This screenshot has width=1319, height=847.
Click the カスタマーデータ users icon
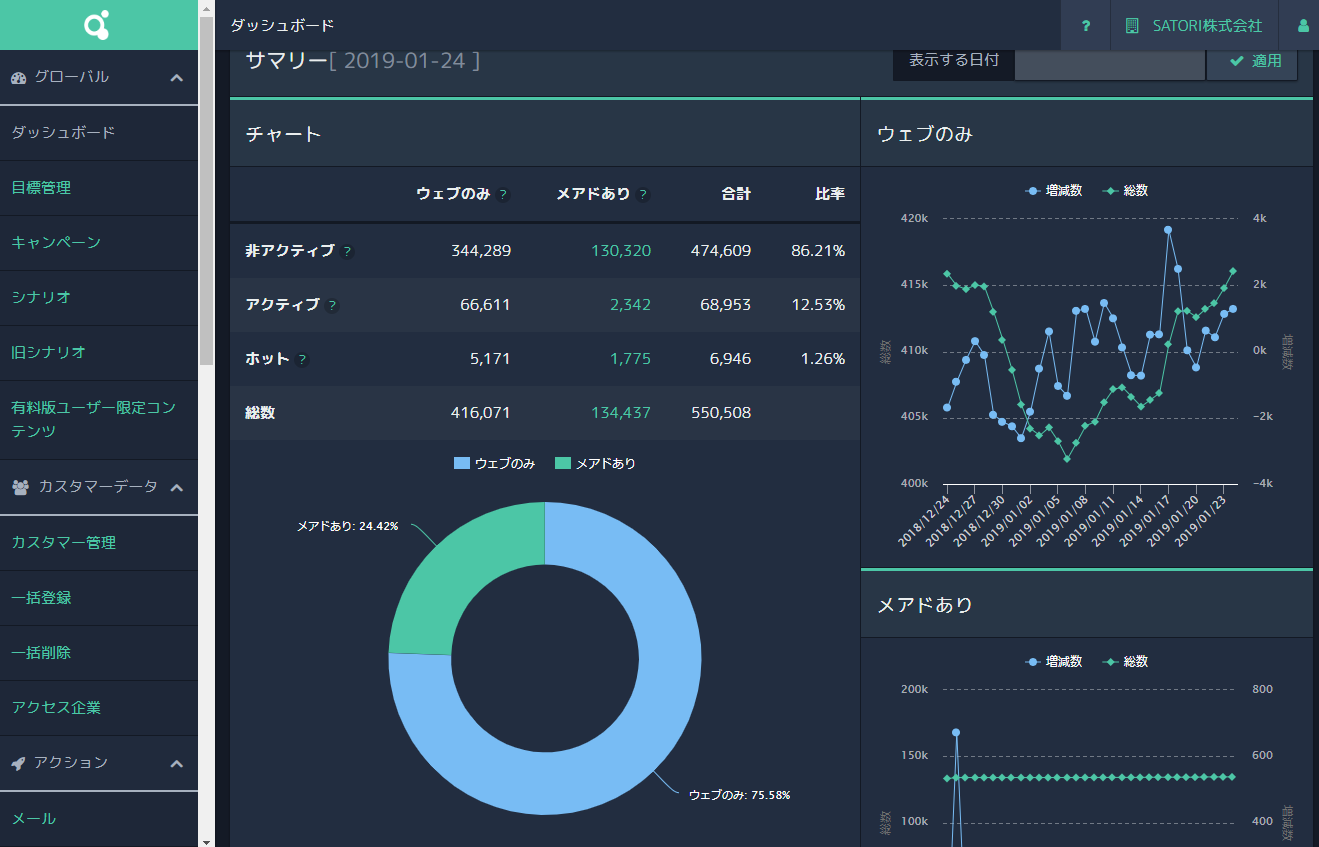point(21,487)
